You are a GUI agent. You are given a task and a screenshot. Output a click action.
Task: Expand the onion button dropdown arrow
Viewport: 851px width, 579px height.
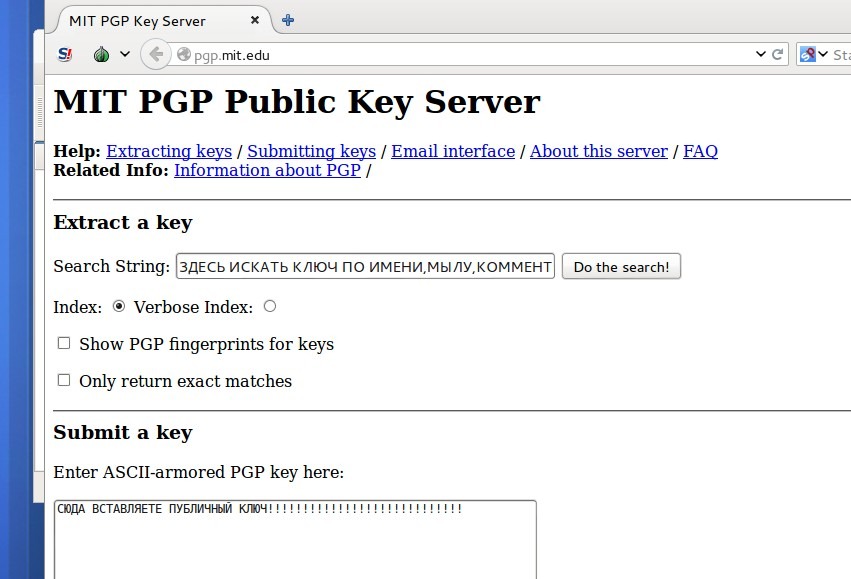(x=125, y=54)
